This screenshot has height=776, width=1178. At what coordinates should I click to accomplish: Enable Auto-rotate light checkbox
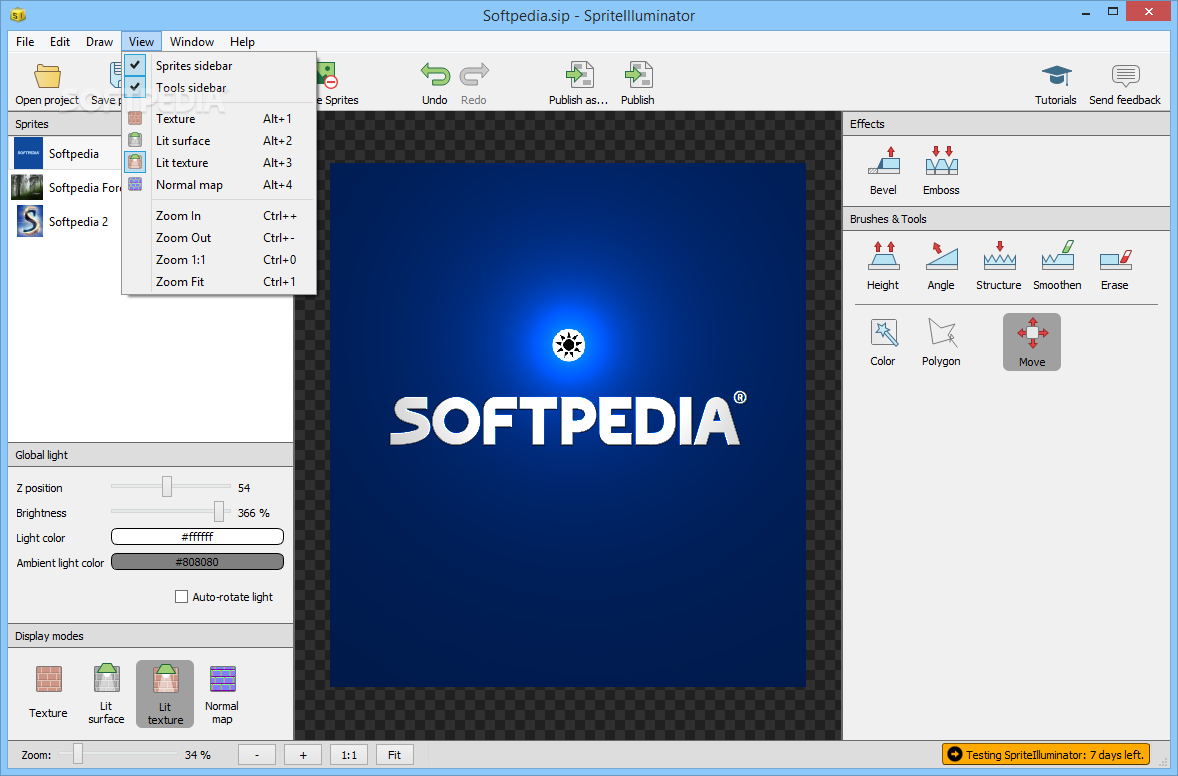click(181, 596)
